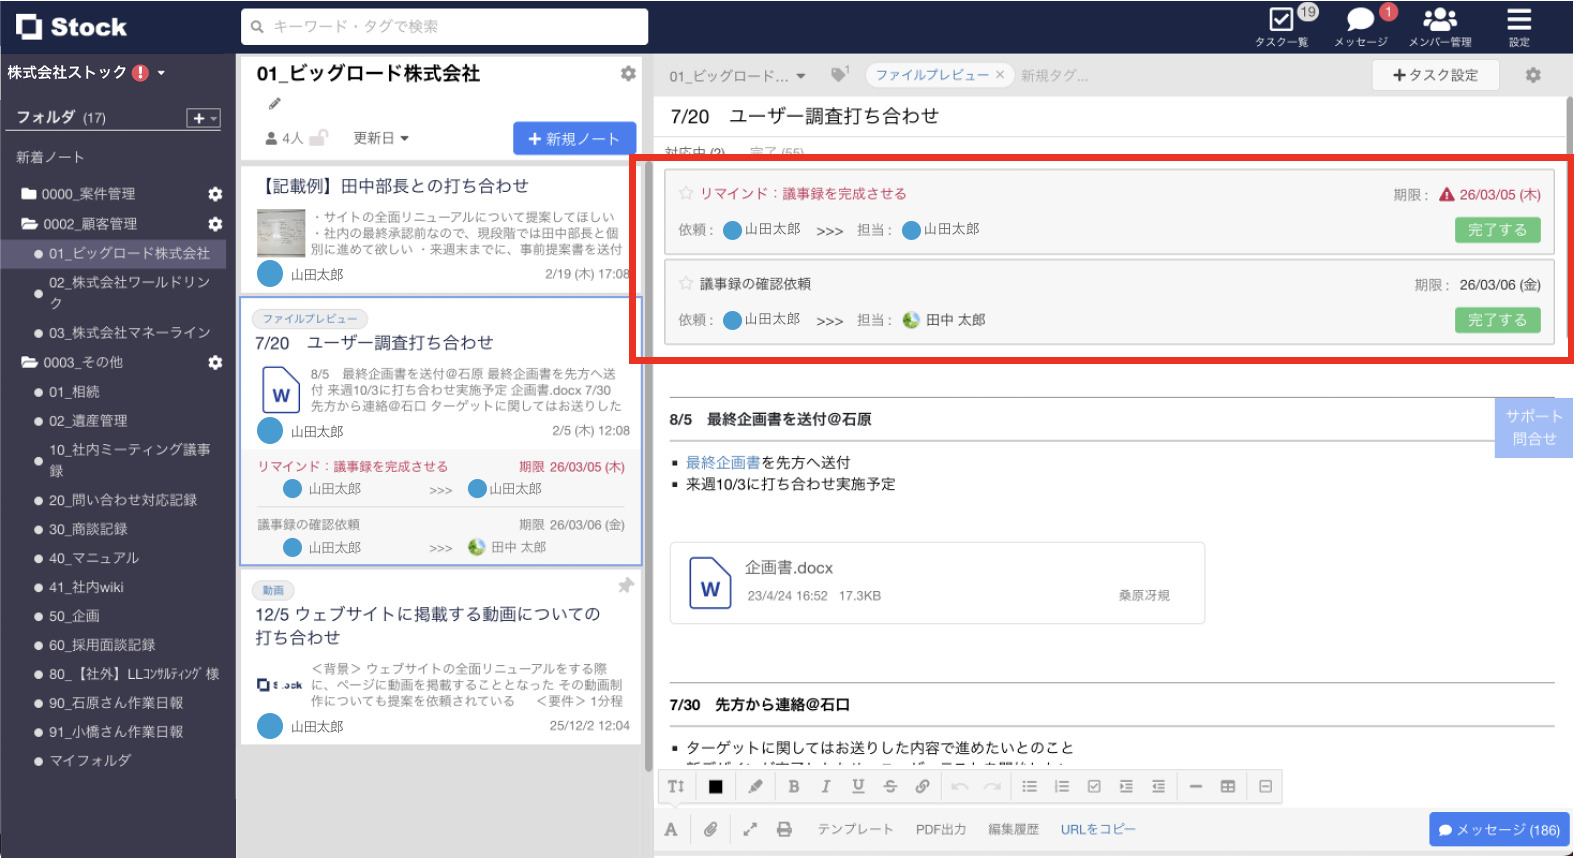Screen dimensions: 1574x858
Task: Increase indent in editor toolbar
Action: click(x=1126, y=786)
